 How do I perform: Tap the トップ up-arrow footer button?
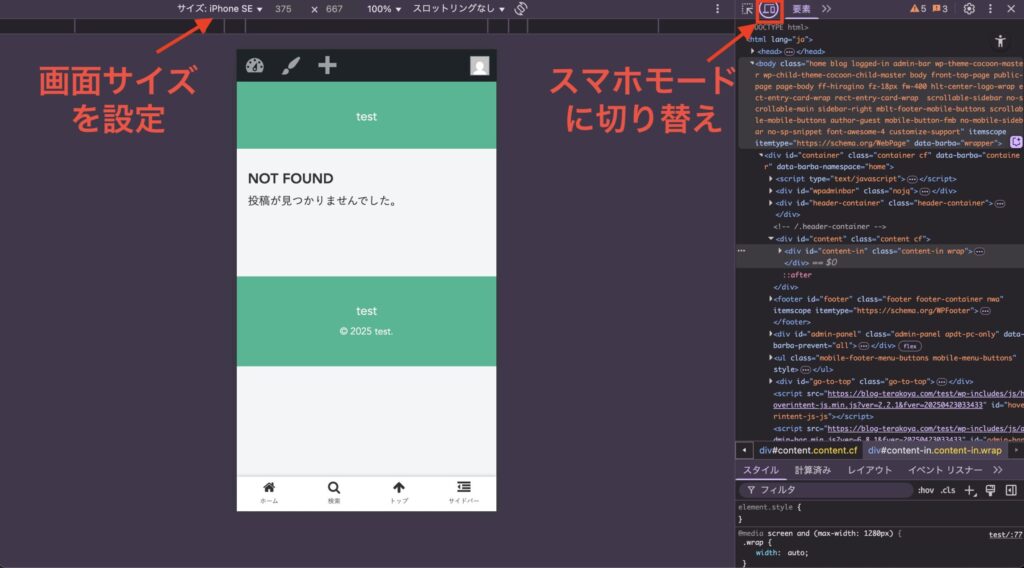398,492
